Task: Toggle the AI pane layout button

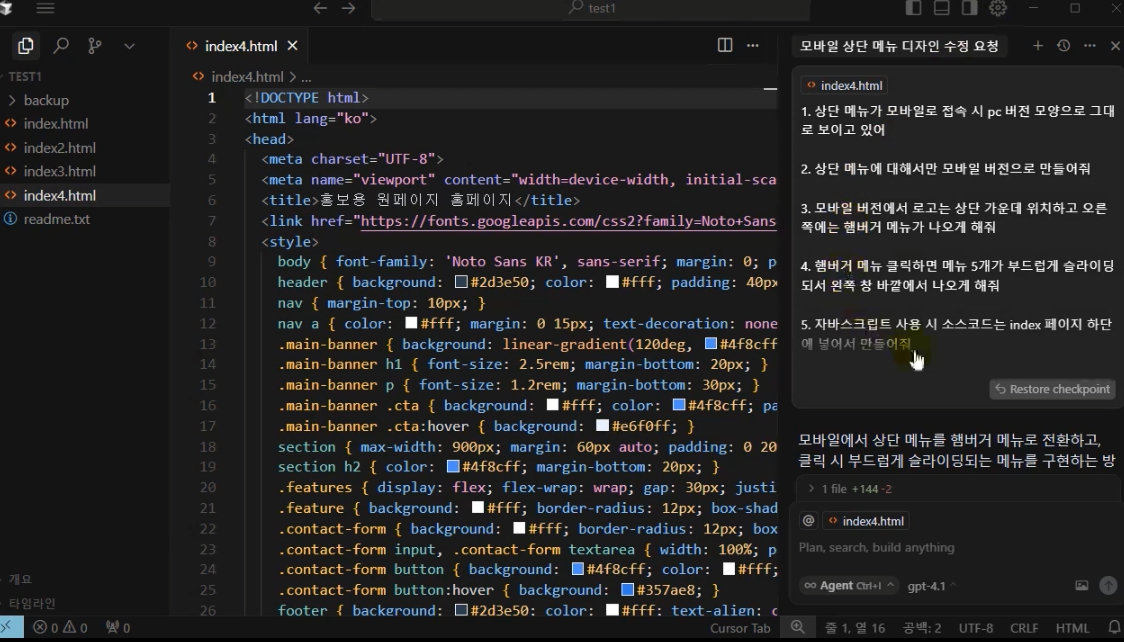Action: [969, 8]
